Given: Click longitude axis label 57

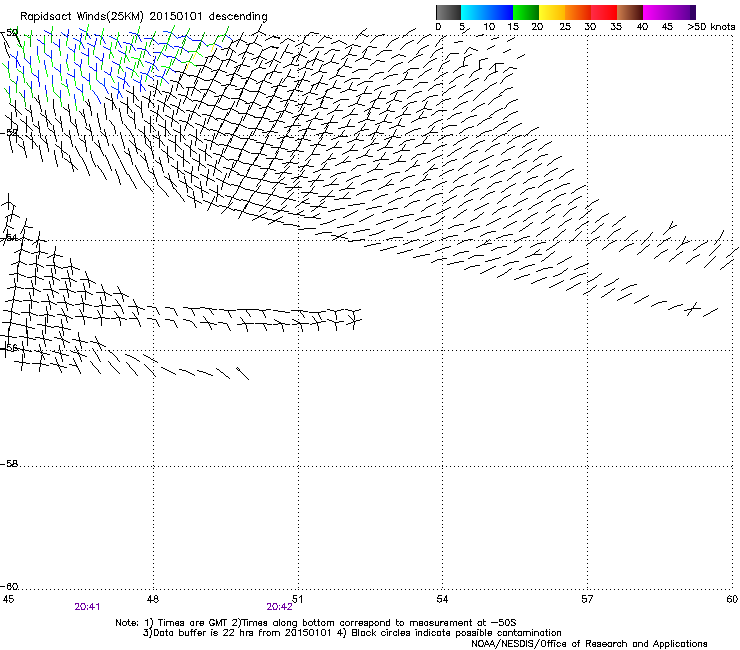Looking at the screenshot, I should pos(587,599).
